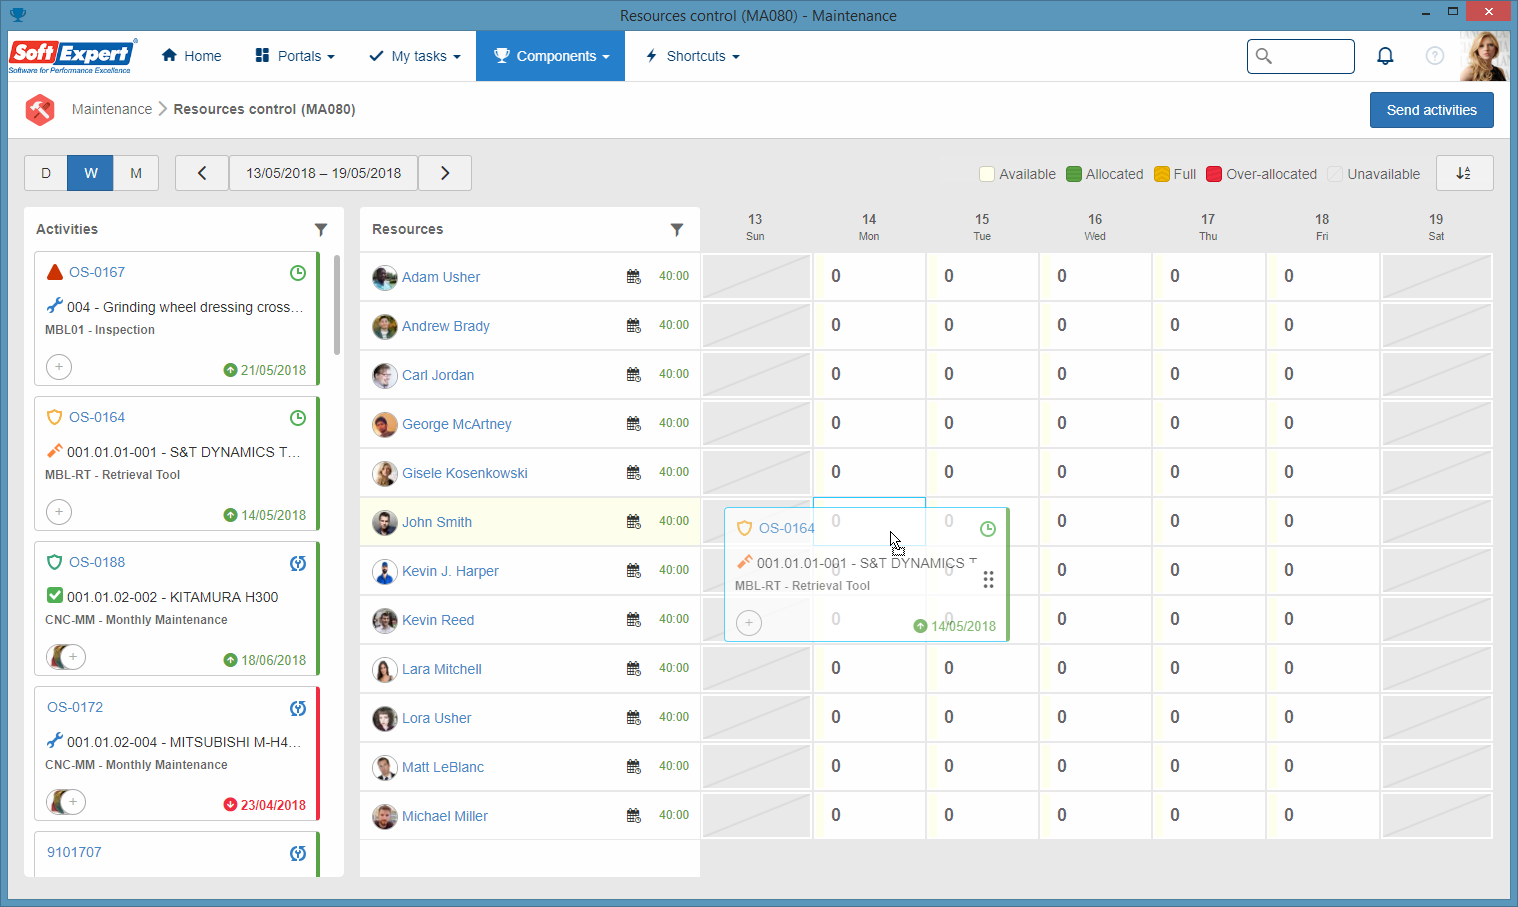The image size is (1518, 907).
Task: Click the search magnifier icon
Action: coord(1264,56)
